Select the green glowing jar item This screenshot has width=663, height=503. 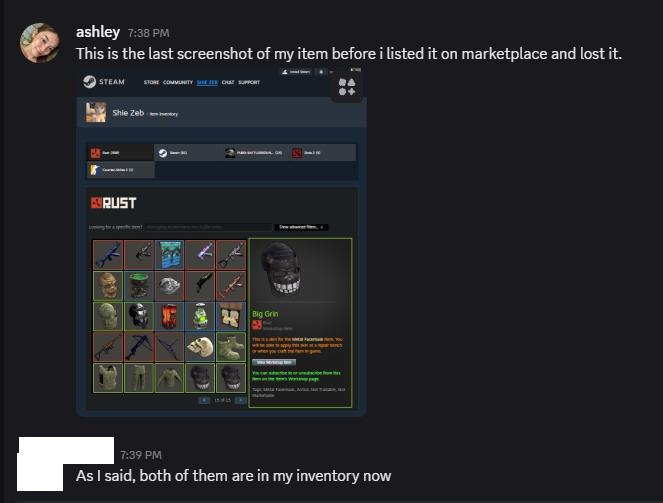coord(200,316)
